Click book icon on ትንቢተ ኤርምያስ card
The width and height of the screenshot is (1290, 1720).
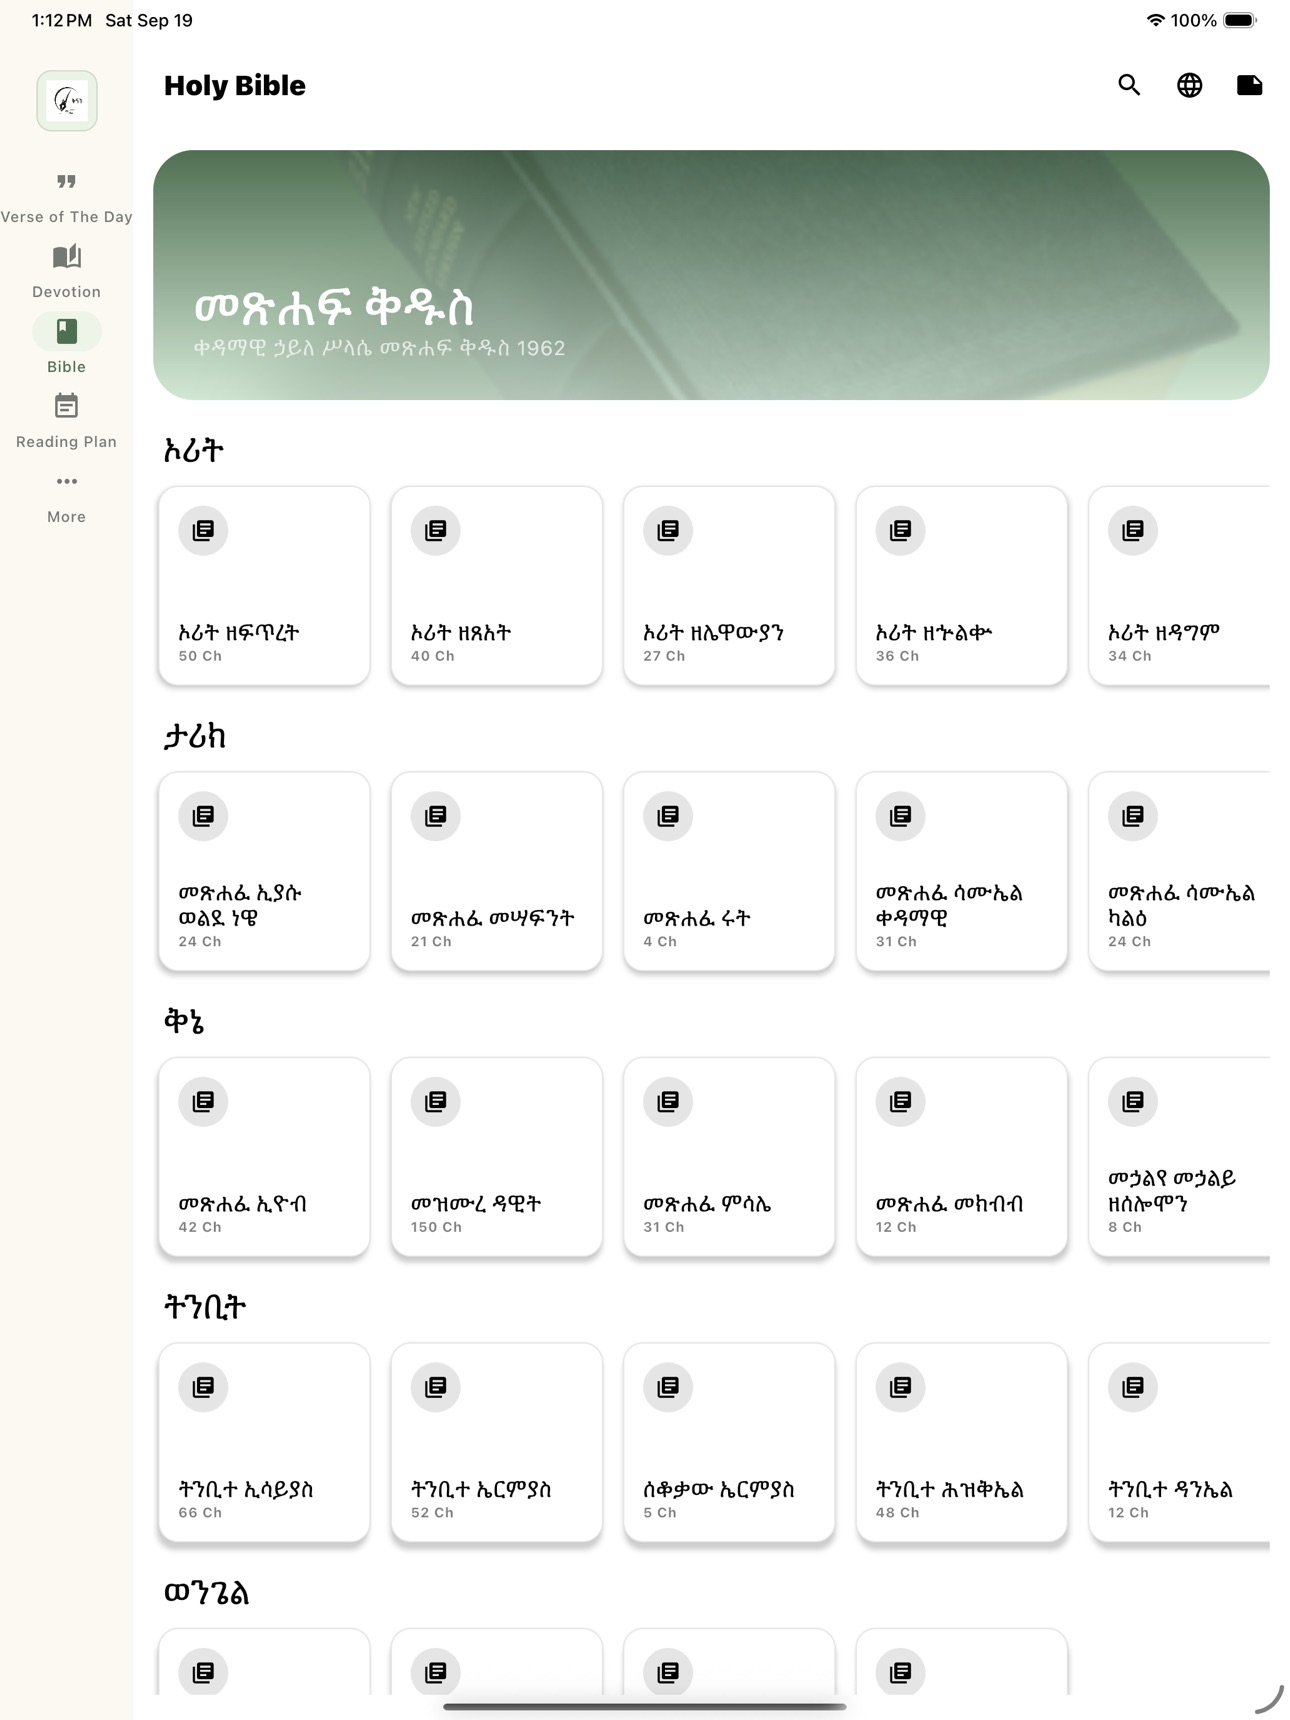point(436,1387)
